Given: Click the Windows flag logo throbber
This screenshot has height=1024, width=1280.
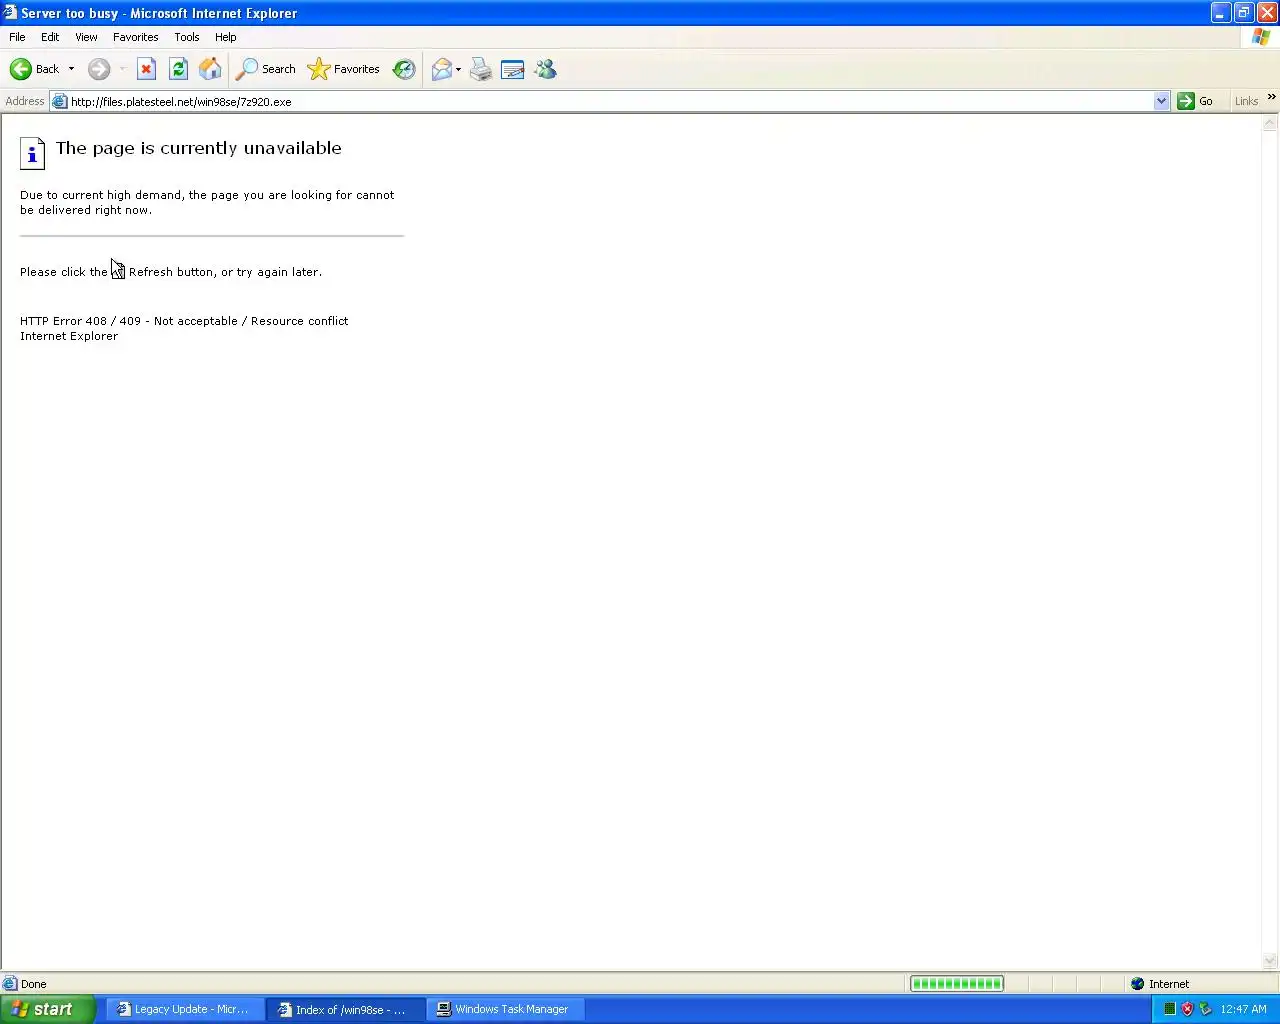Looking at the screenshot, I should [1261, 37].
